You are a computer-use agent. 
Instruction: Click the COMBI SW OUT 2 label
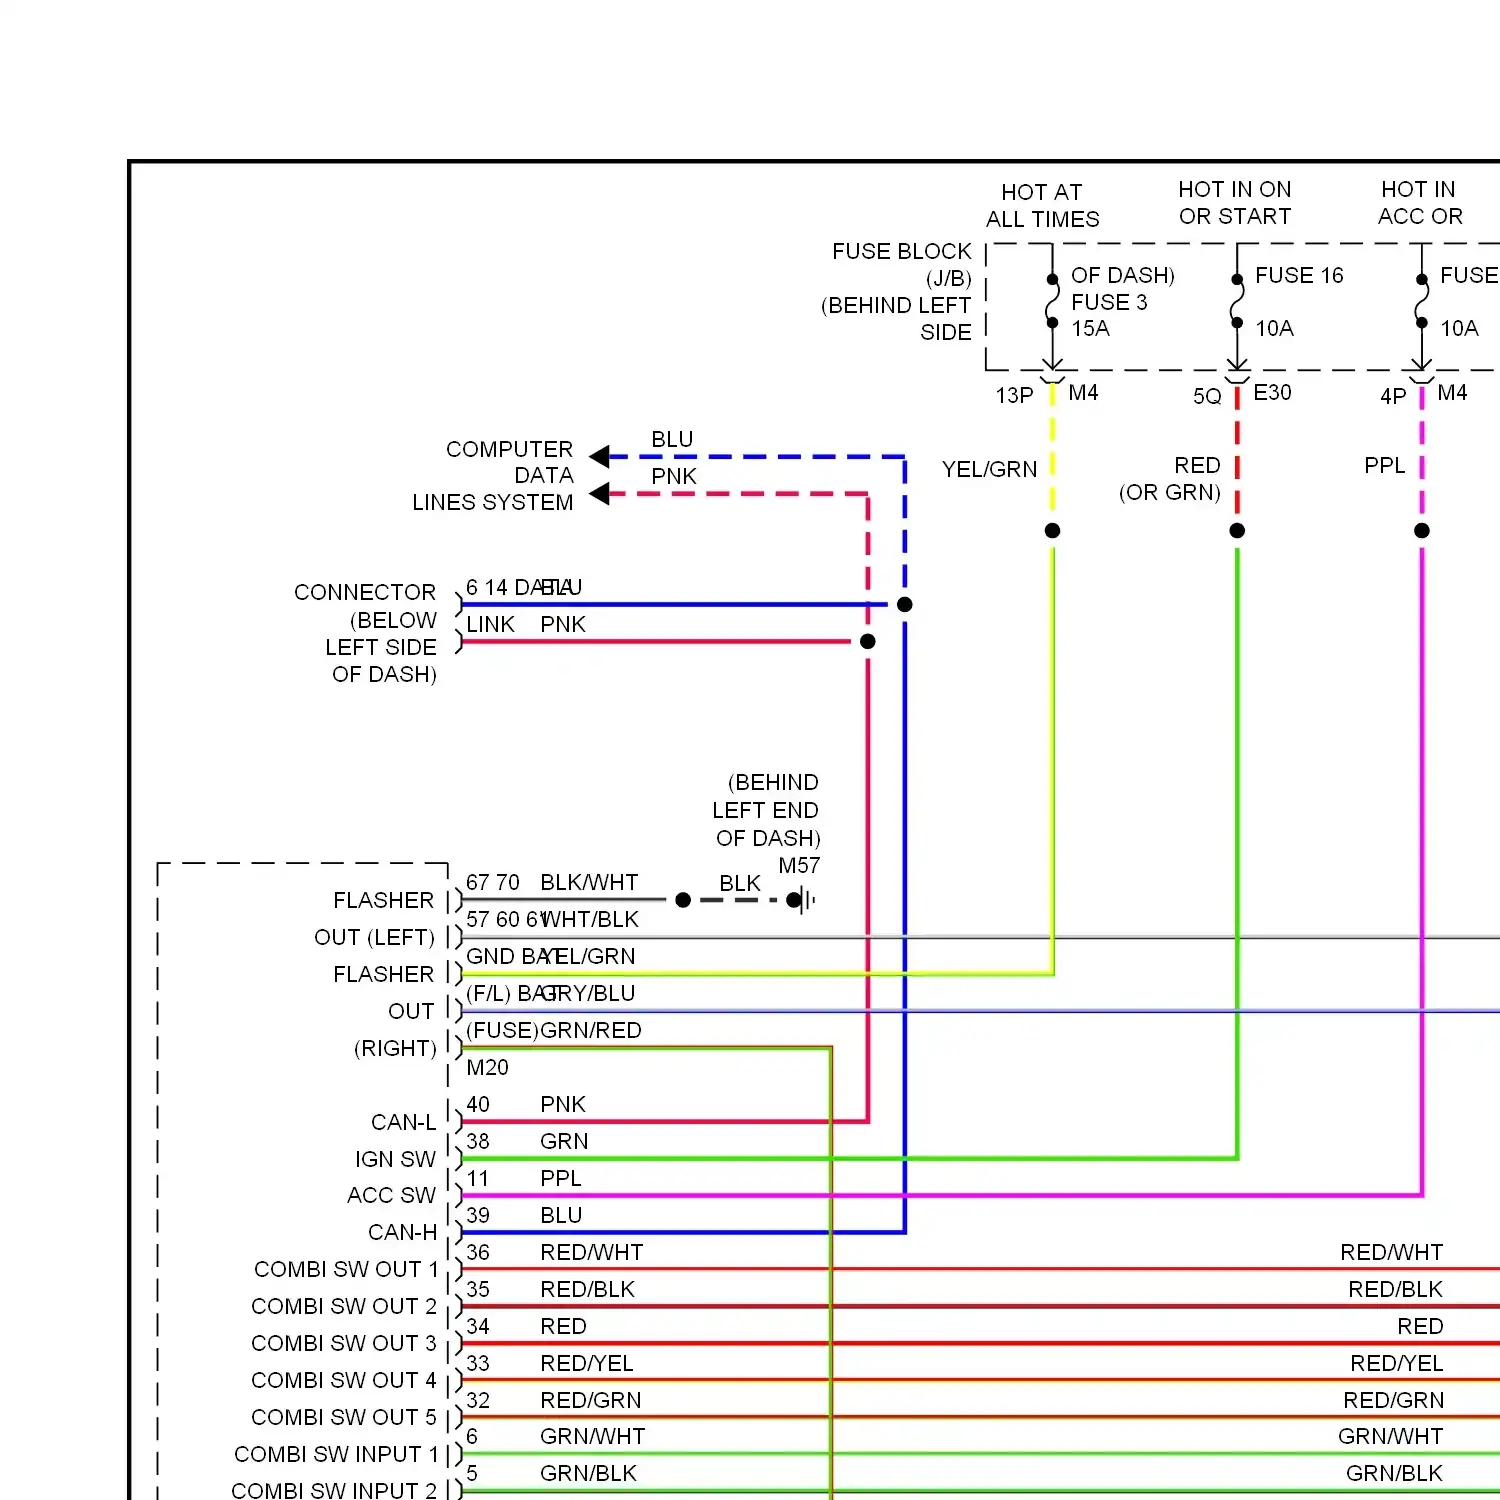coord(344,1306)
